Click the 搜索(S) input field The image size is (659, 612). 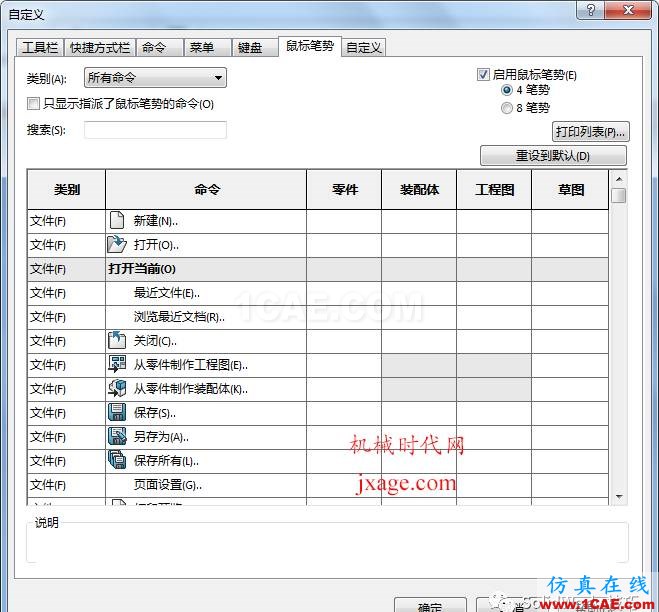click(x=155, y=130)
